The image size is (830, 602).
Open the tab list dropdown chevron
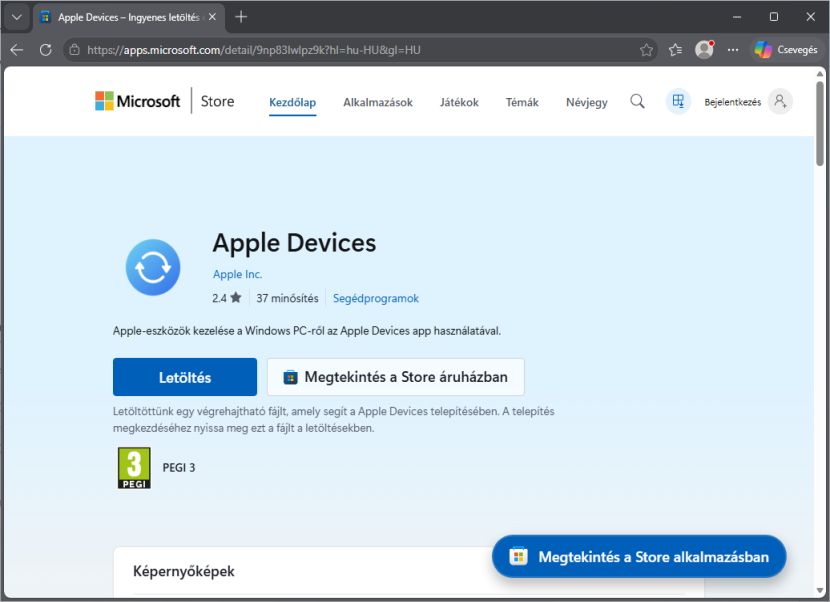(x=16, y=17)
